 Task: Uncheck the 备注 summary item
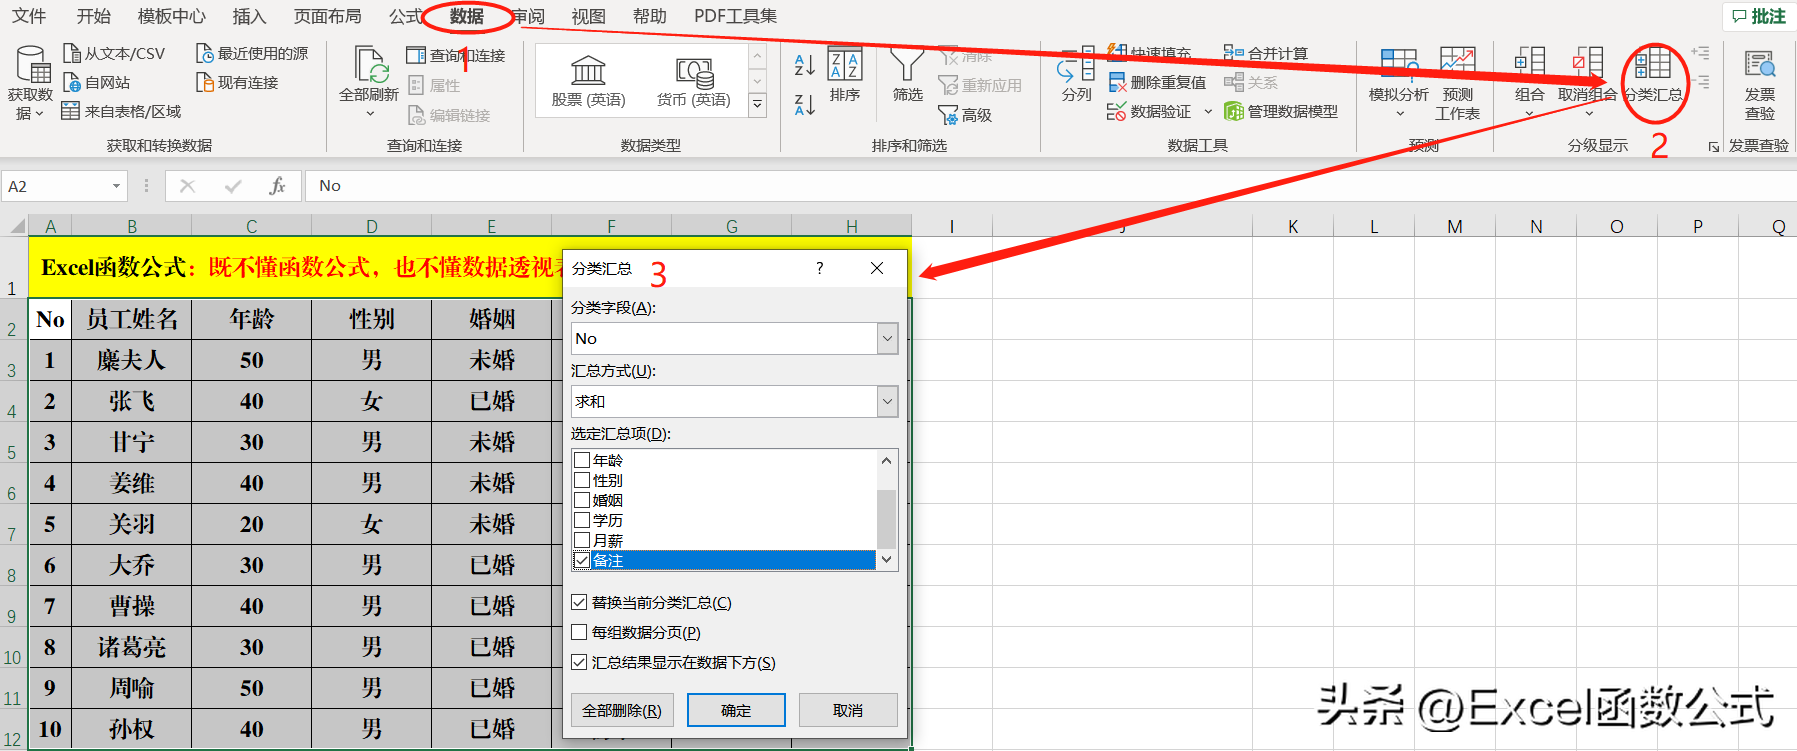(582, 560)
